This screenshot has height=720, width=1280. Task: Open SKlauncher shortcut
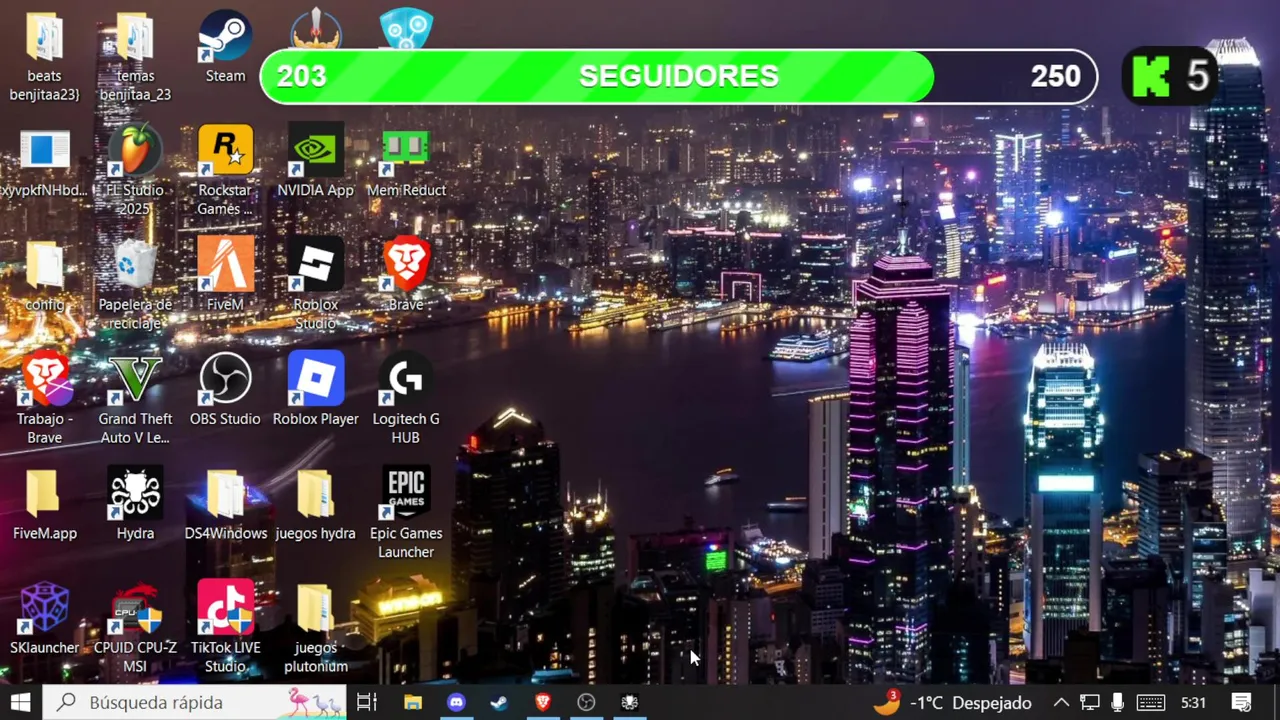tap(45, 618)
